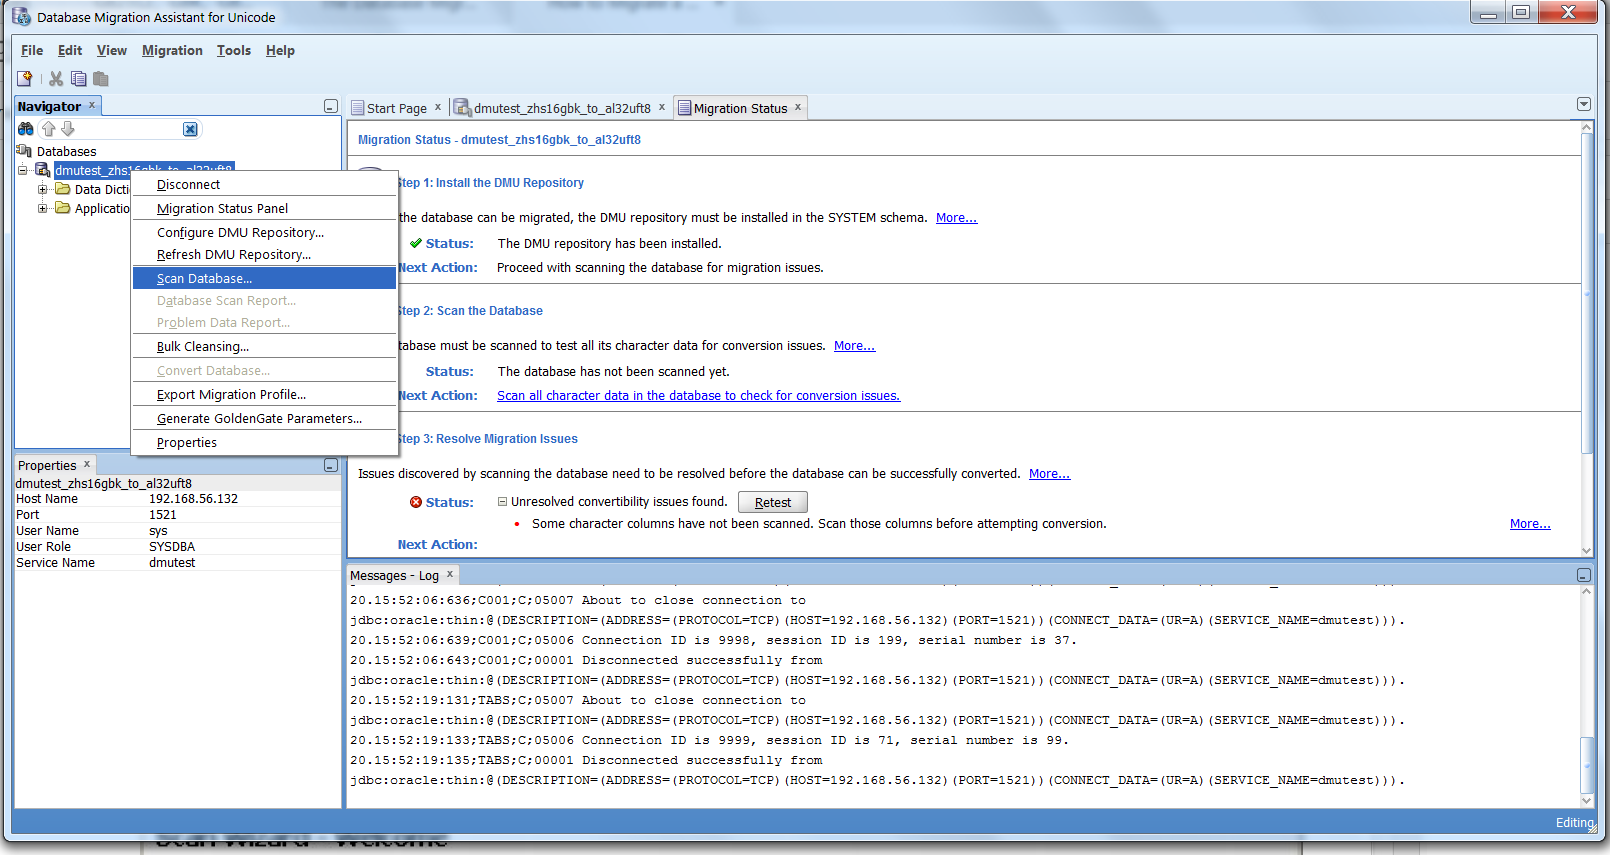Click the dmutest database connection icon
This screenshot has width=1610, height=855.
coord(43,170)
